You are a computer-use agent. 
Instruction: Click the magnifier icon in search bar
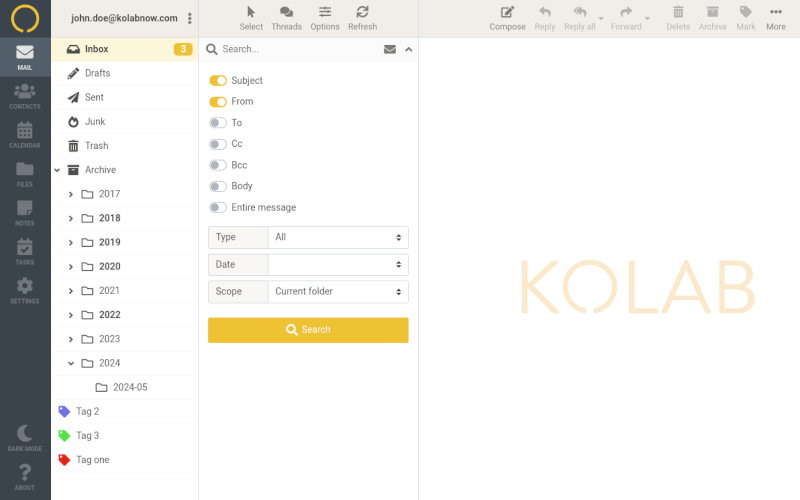pos(211,49)
